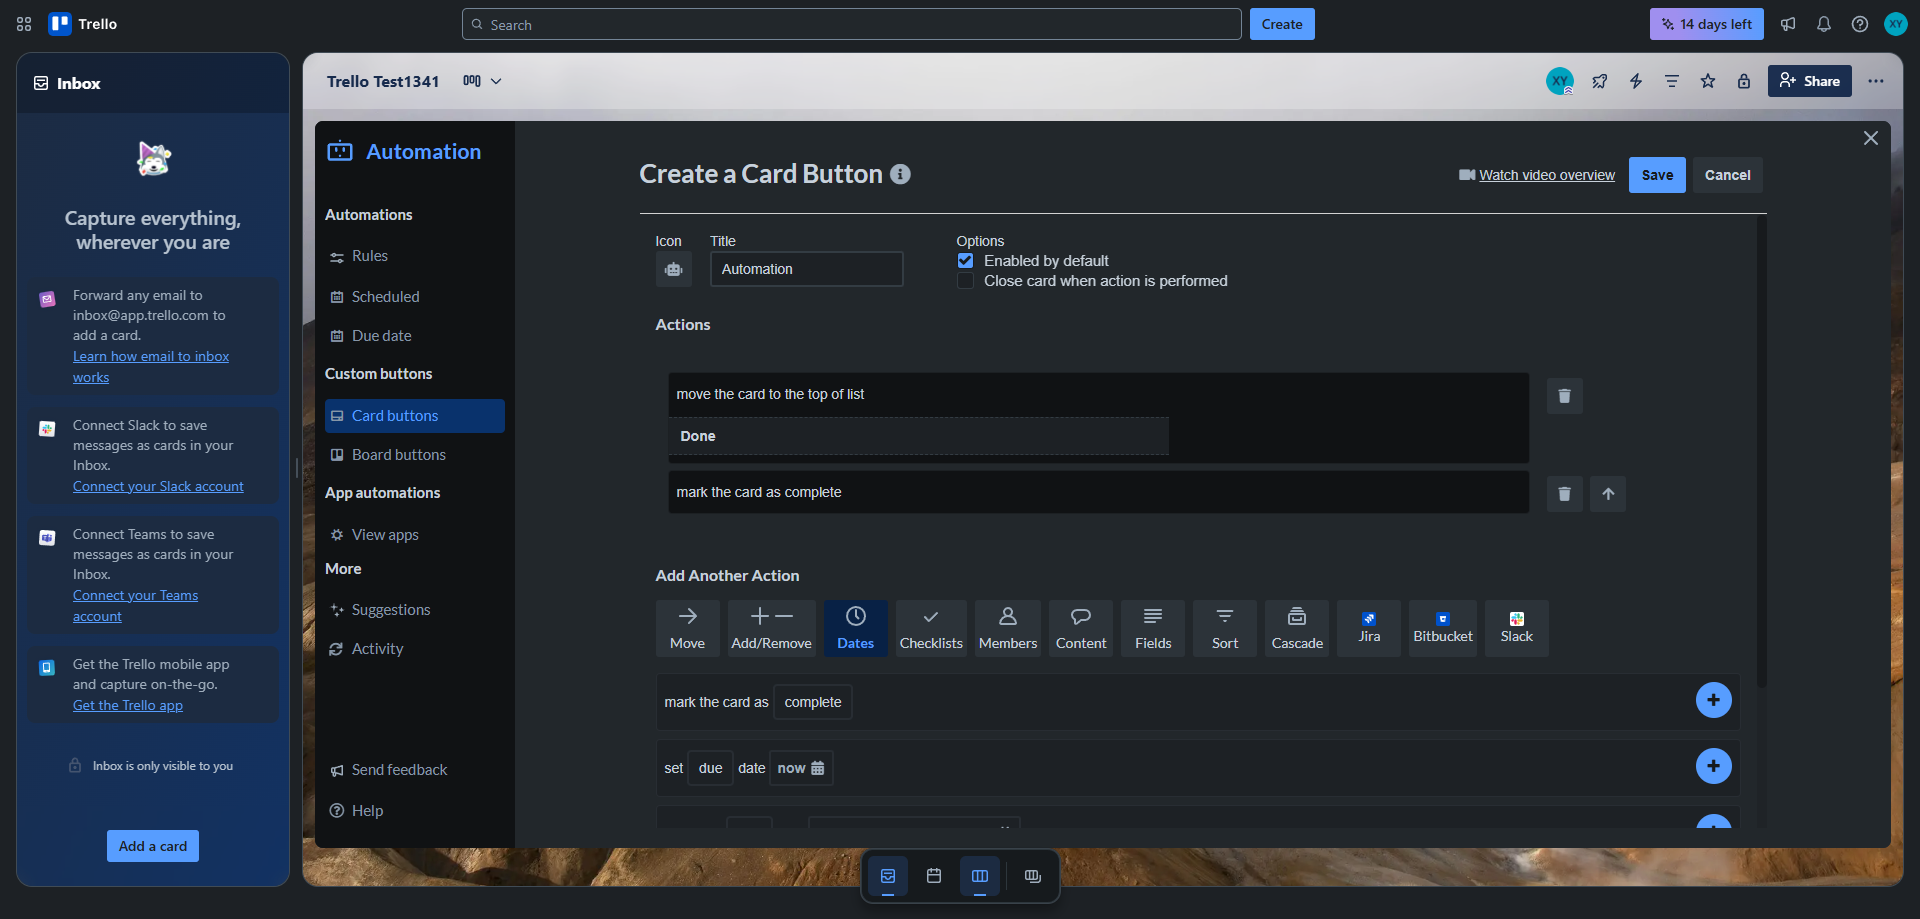Open Watch video overview link
This screenshot has width=1920, height=919.
coord(1547,175)
